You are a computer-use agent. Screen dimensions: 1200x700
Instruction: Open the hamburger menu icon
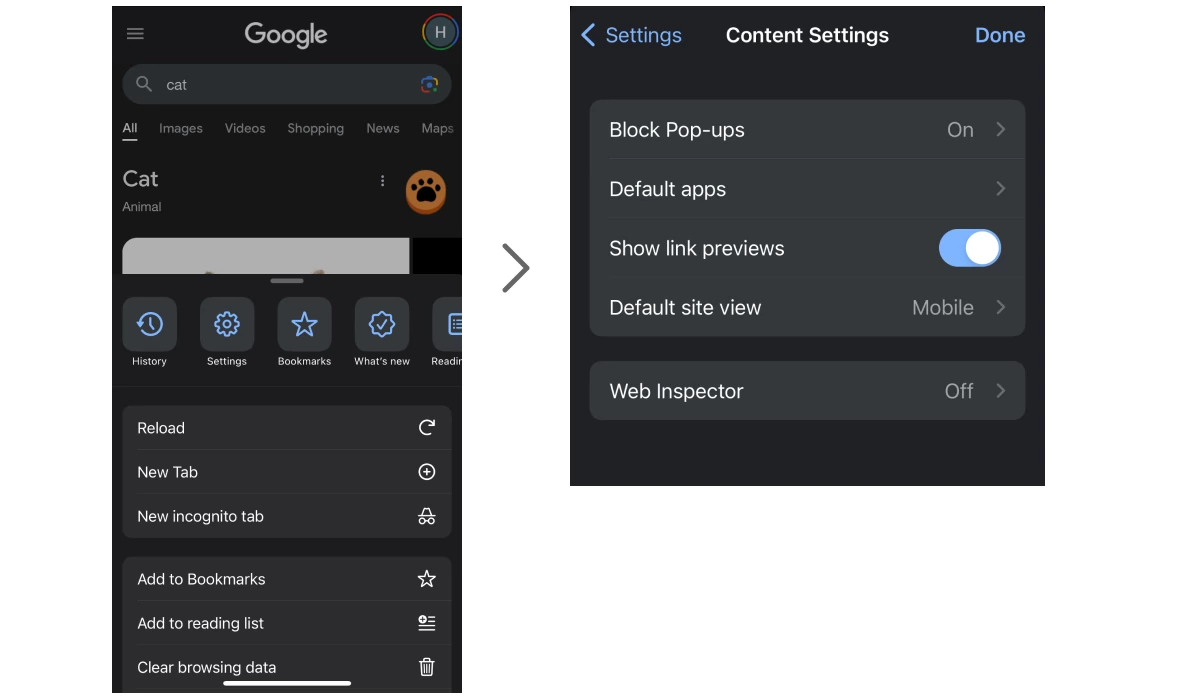(x=135, y=33)
